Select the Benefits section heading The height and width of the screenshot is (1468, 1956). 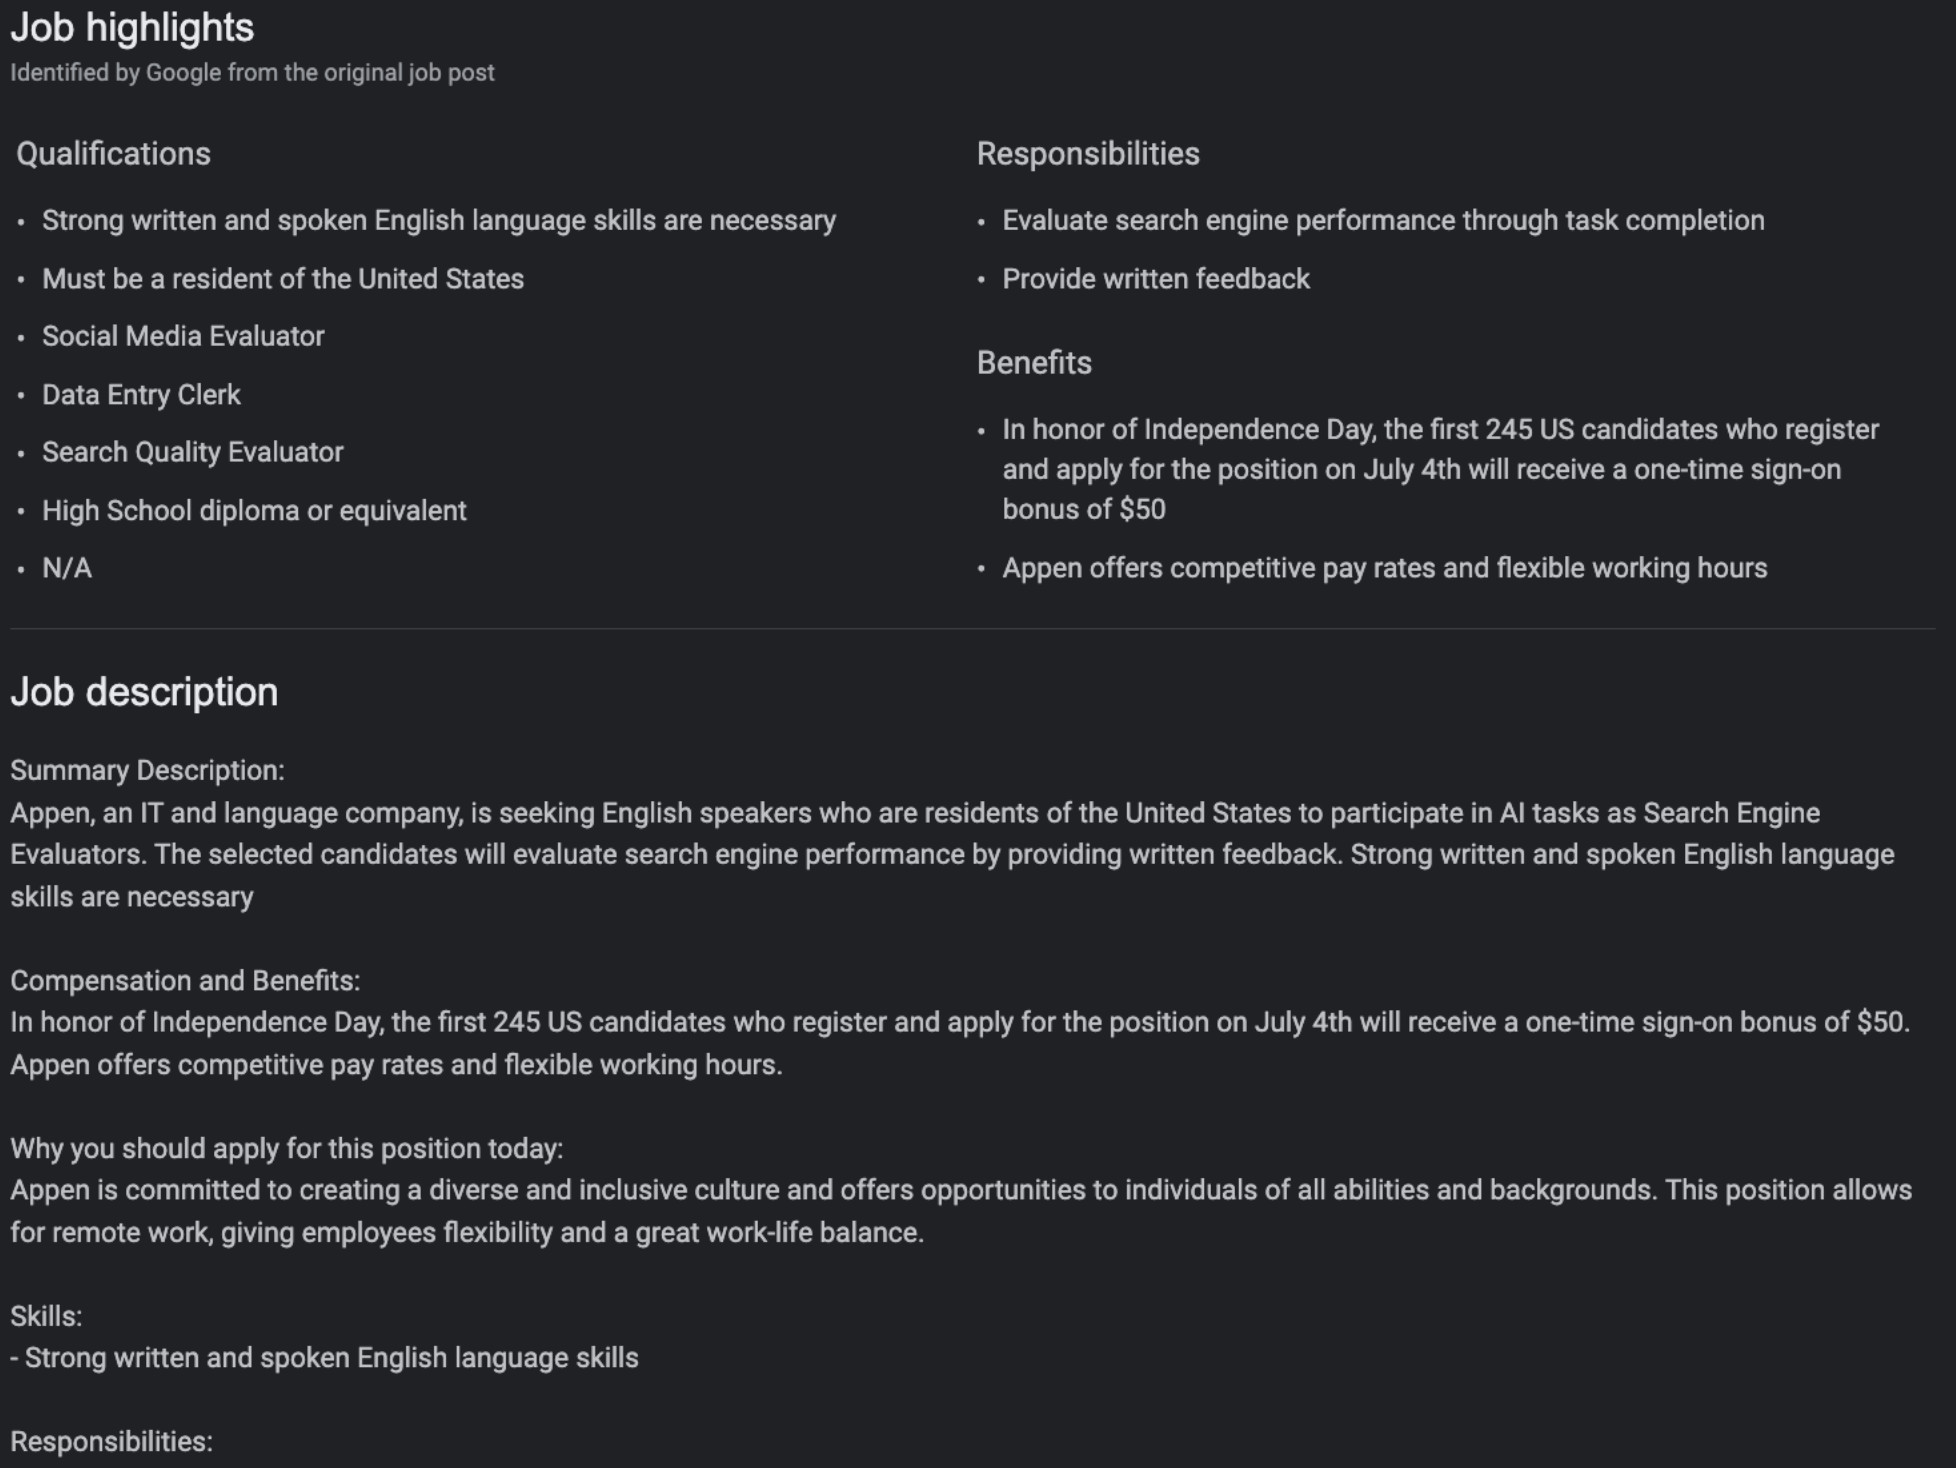coord(1034,363)
